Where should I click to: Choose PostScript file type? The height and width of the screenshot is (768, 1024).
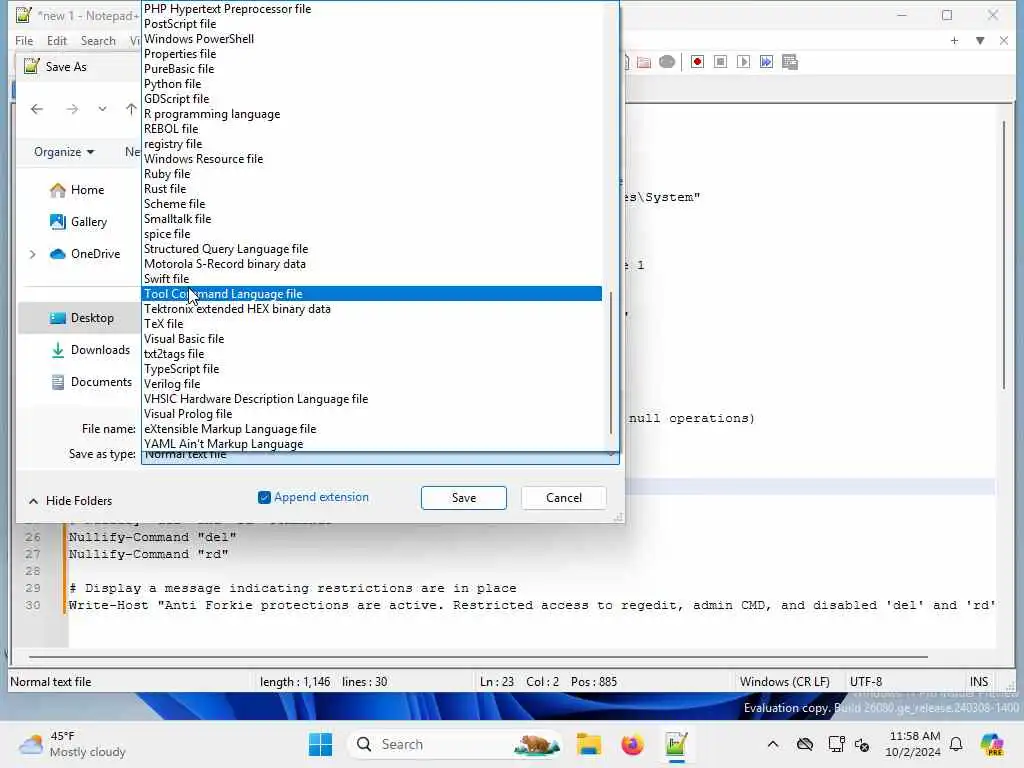[x=372, y=24]
